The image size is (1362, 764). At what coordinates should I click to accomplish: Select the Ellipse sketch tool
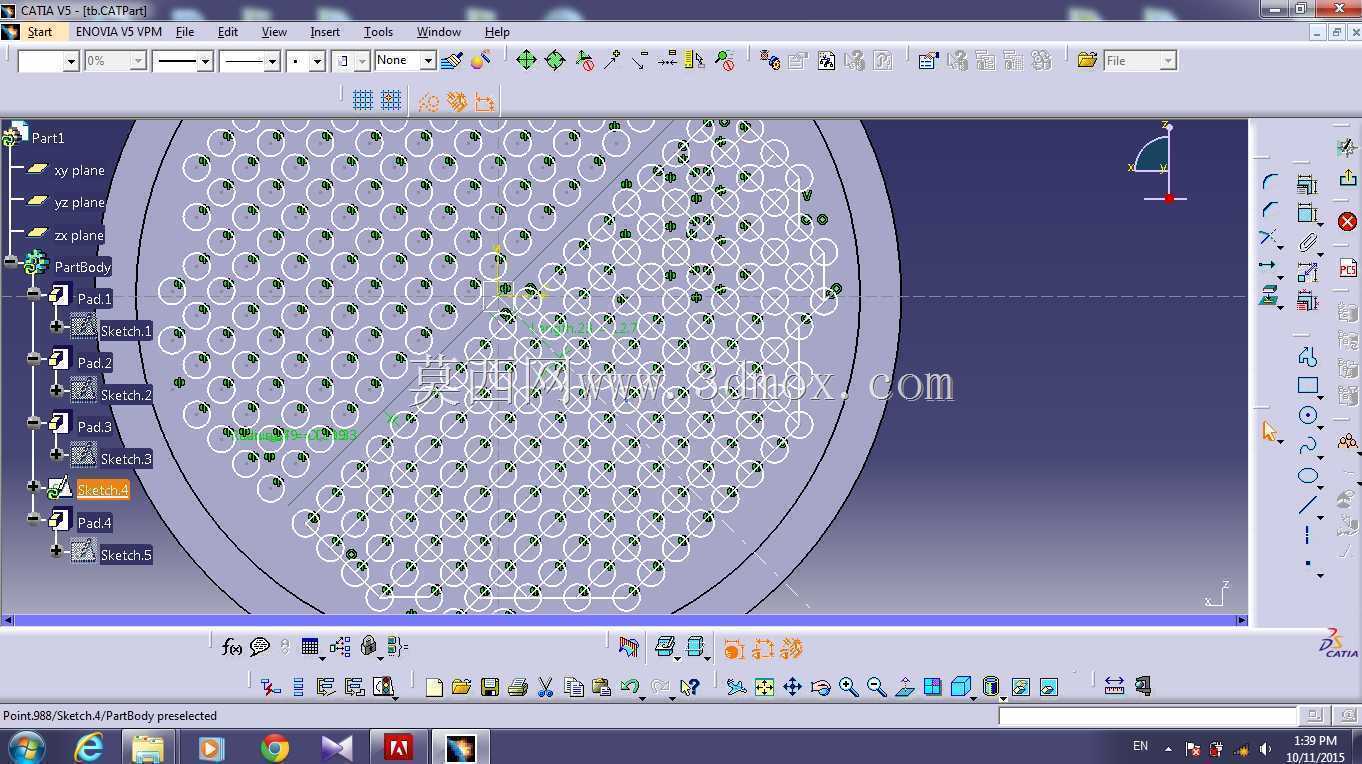(x=1308, y=476)
